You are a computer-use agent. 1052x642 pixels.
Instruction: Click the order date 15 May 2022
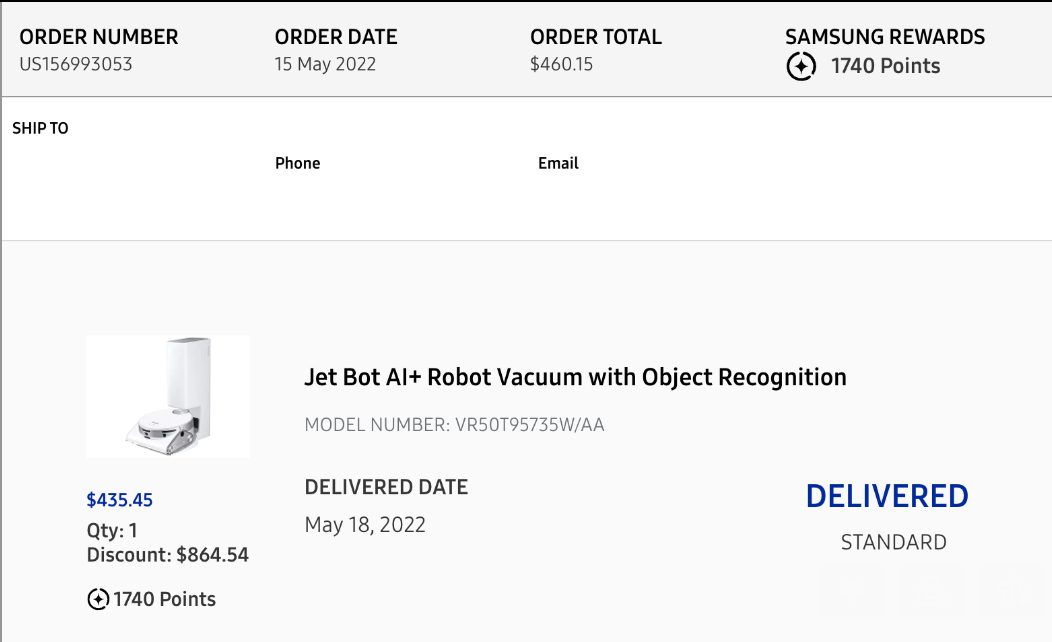pos(325,64)
